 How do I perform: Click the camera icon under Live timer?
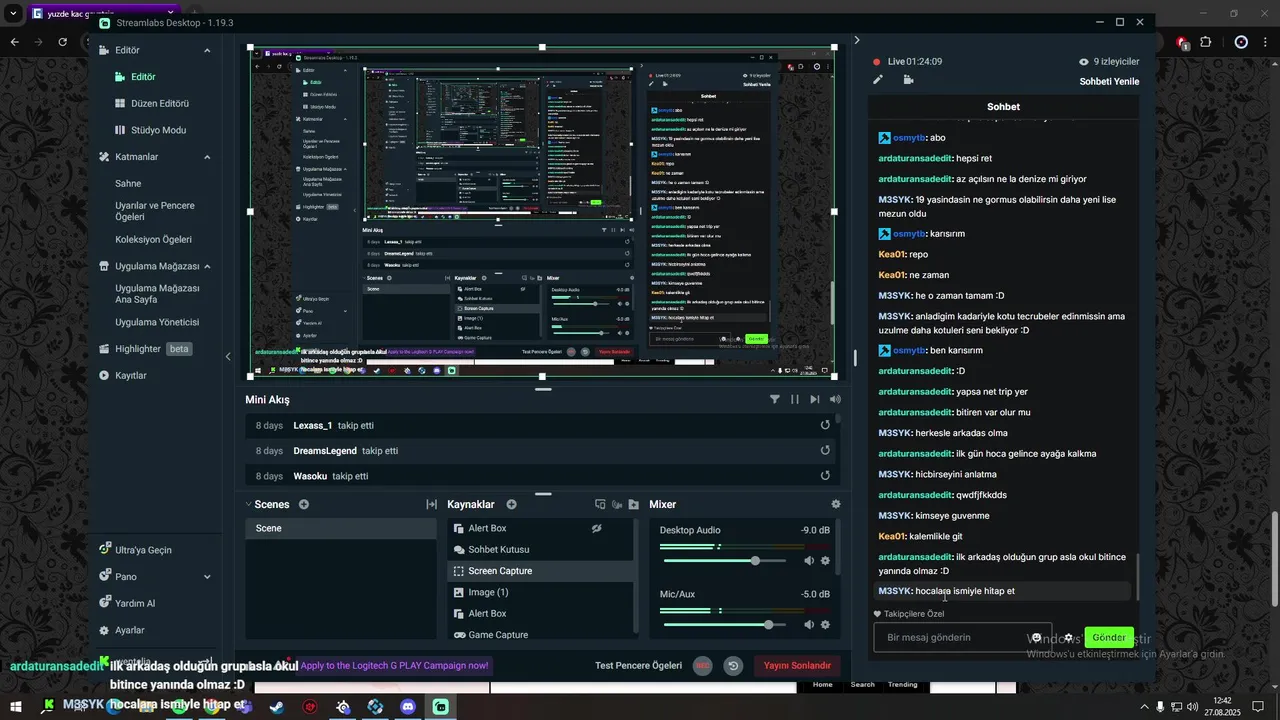tap(908, 80)
